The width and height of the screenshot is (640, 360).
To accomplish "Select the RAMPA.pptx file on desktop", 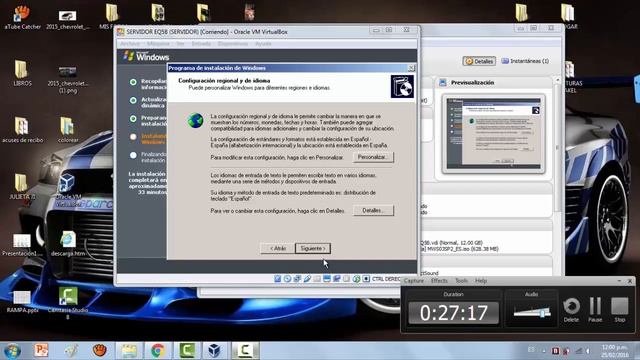I will 22,301.
